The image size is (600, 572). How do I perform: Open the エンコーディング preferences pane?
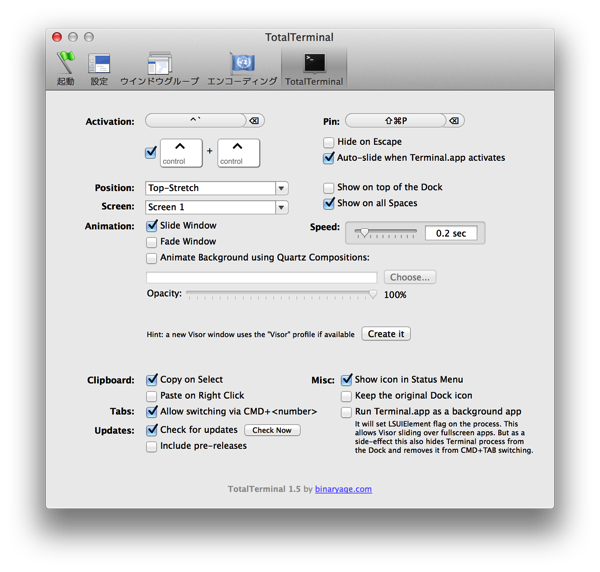tap(242, 69)
